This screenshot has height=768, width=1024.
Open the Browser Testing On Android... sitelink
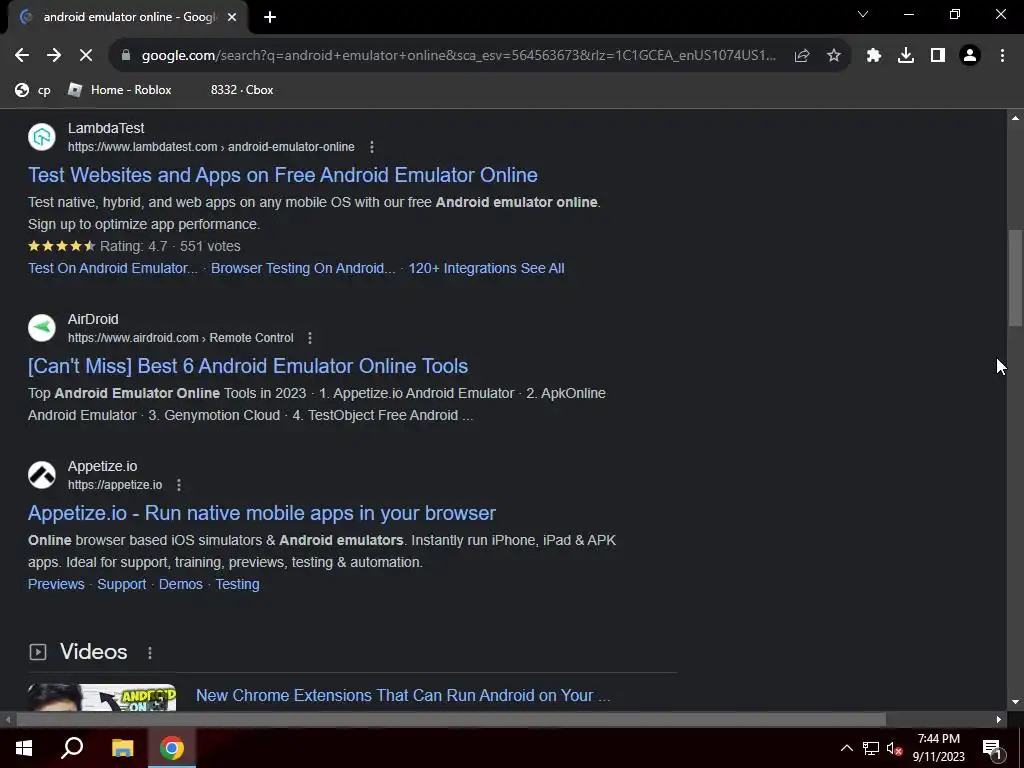tap(303, 268)
